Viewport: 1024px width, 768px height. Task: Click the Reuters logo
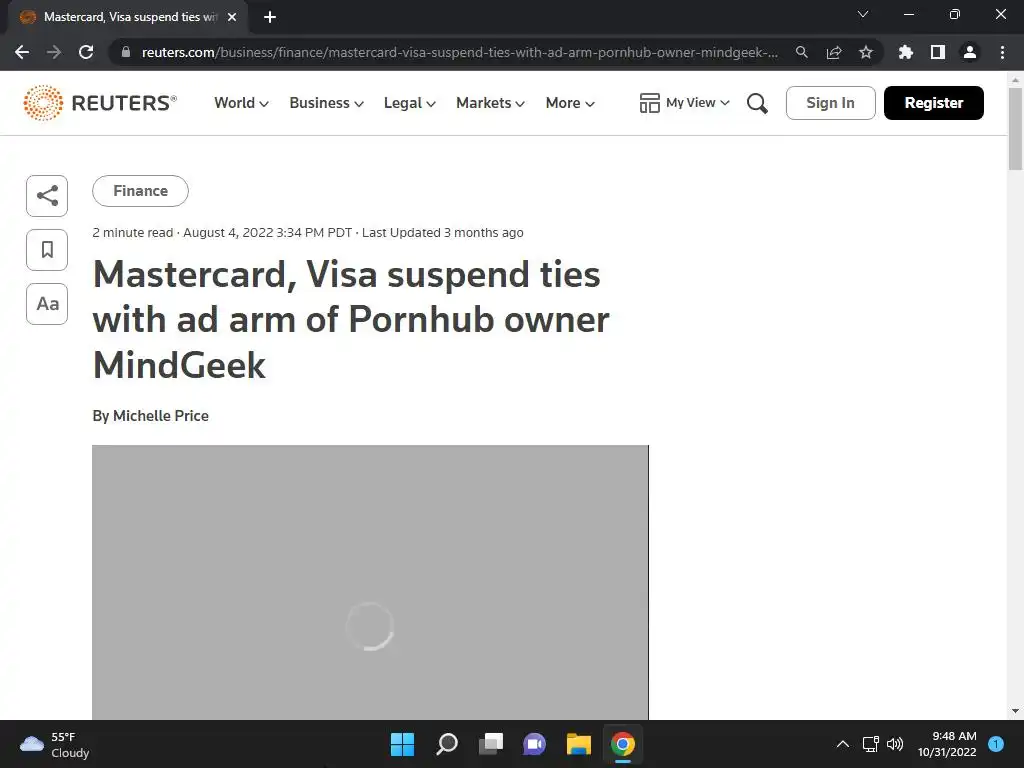[100, 103]
